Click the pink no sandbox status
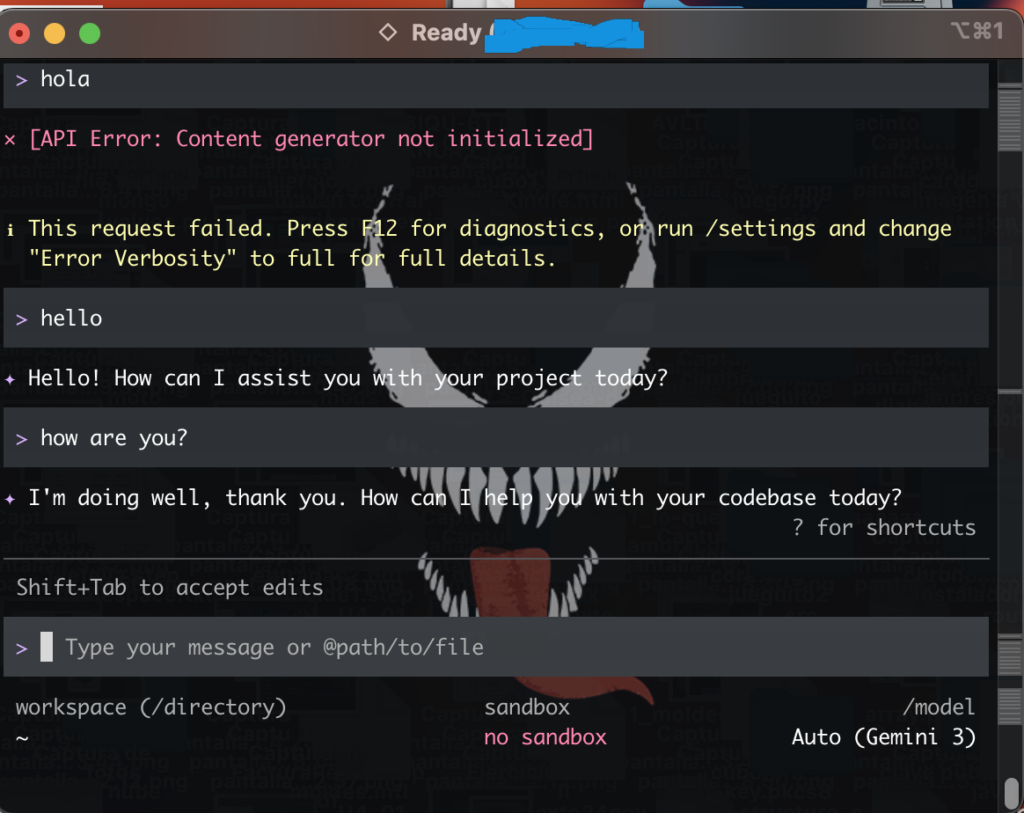The width and height of the screenshot is (1024, 813). (545, 738)
